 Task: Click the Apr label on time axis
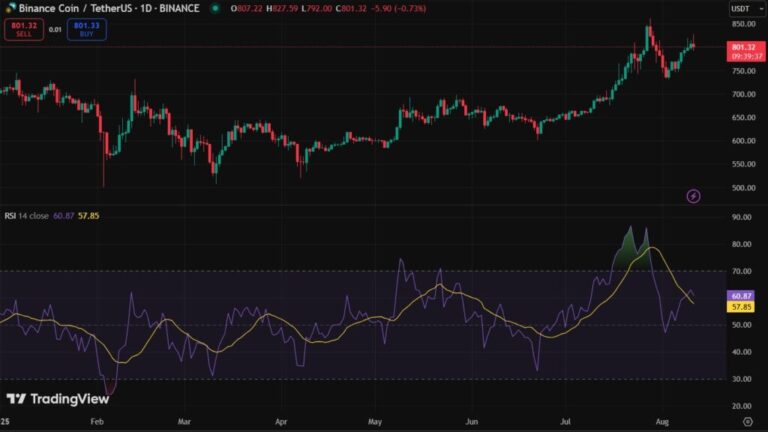click(281, 422)
